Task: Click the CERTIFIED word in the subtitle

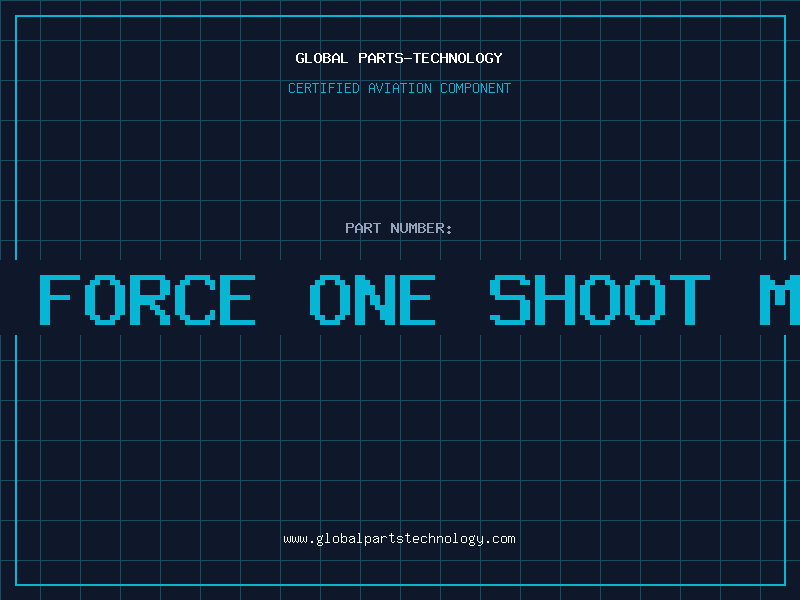Action: tap(324, 88)
